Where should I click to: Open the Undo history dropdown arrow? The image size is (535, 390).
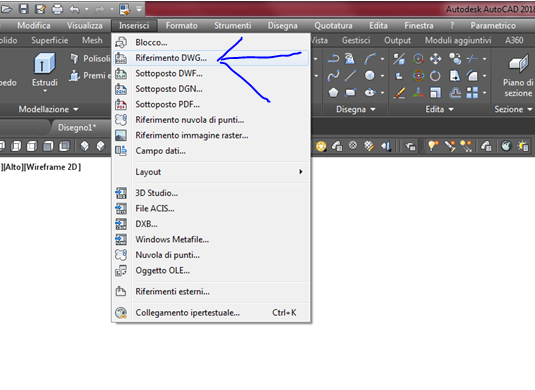tap(86, 9)
